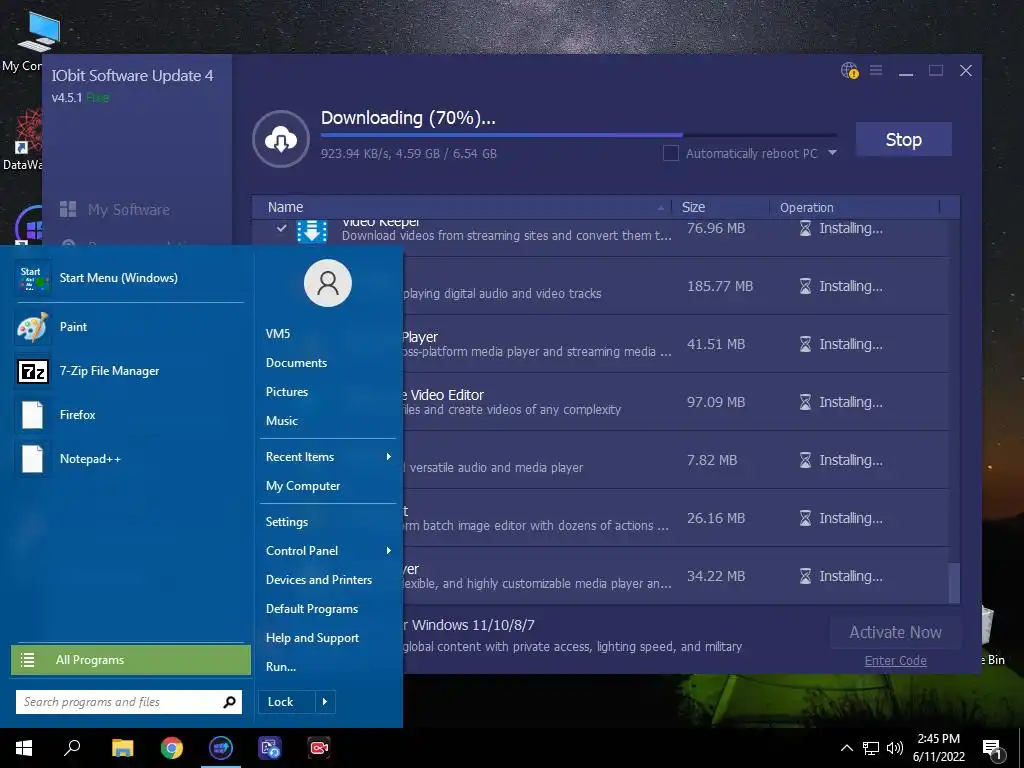Expand the Recent Items submenu arrow
Image resolution: width=1024 pixels, height=768 pixels.
coord(389,456)
